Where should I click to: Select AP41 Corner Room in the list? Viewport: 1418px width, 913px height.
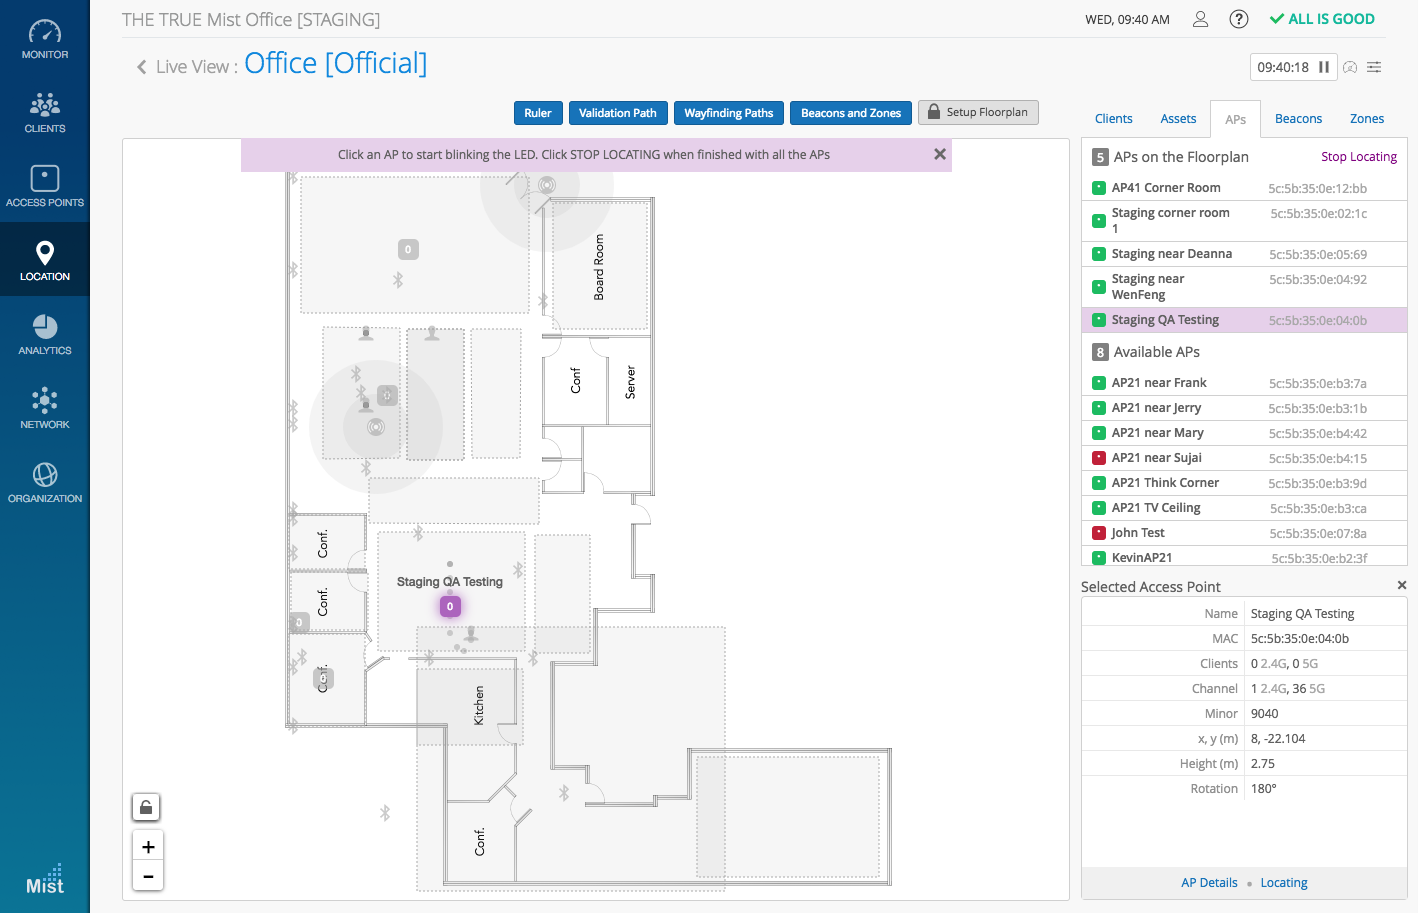(1244, 188)
